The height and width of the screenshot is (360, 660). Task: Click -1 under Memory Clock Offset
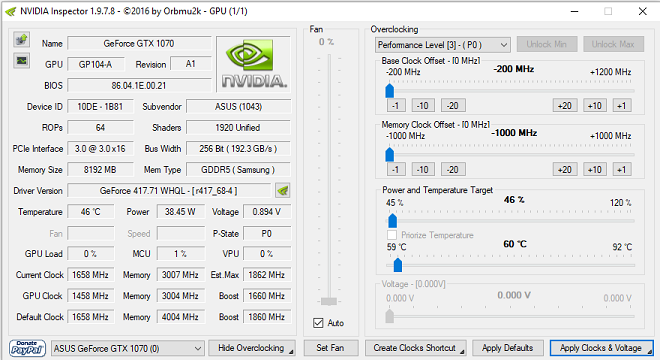click(x=396, y=170)
